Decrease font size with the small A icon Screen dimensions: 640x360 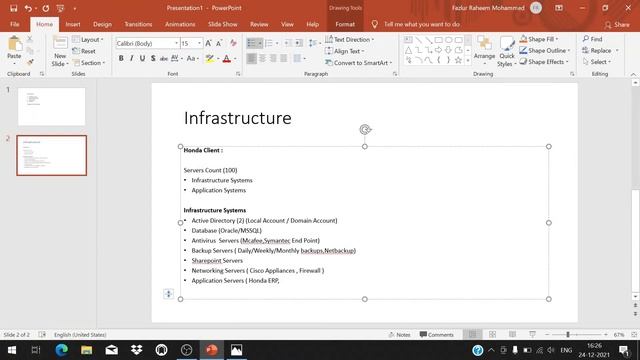(219, 43)
